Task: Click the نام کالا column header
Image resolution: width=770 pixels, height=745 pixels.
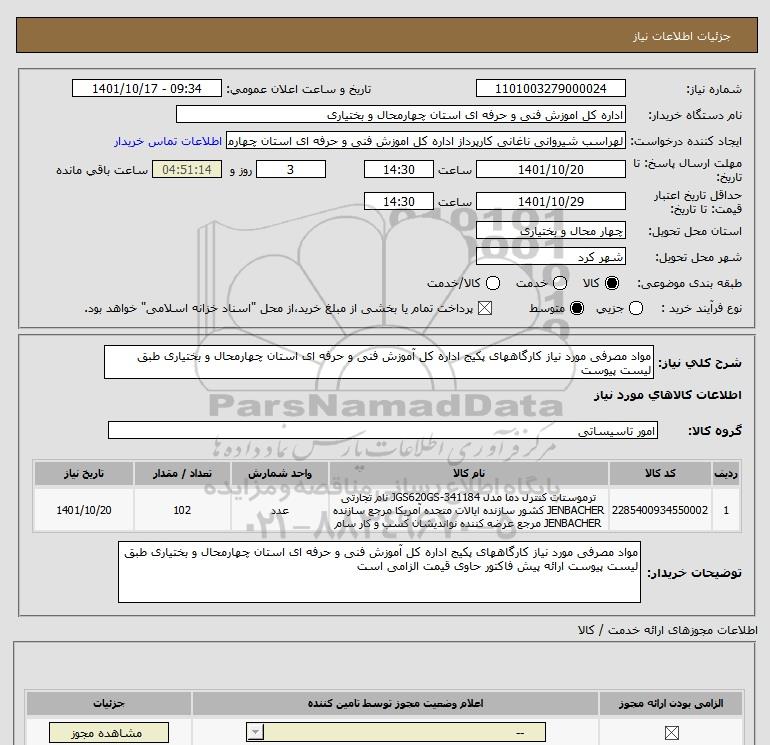Action: point(469,473)
